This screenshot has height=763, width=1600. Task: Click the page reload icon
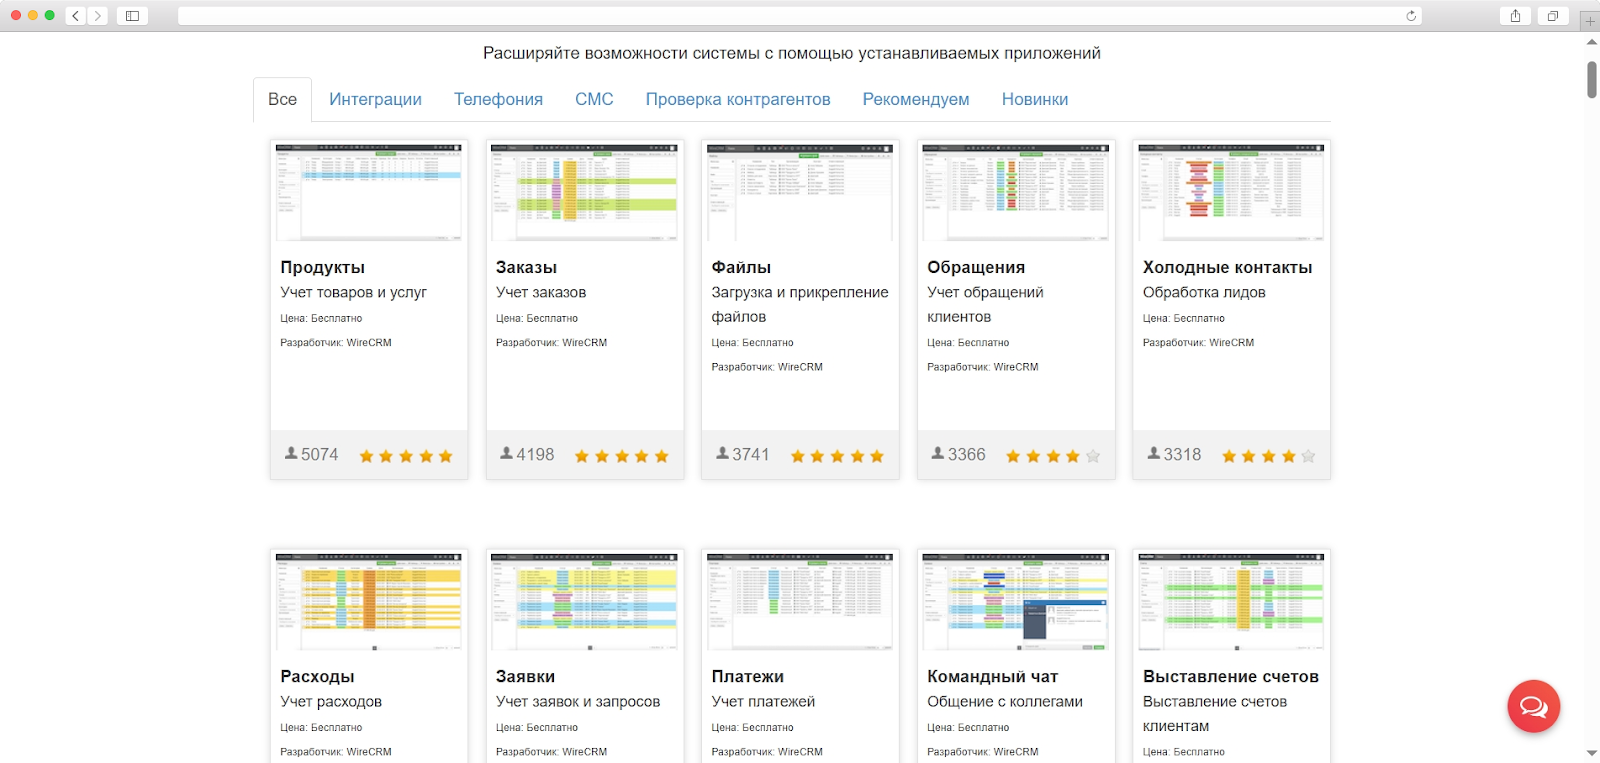click(x=1411, y=15)
